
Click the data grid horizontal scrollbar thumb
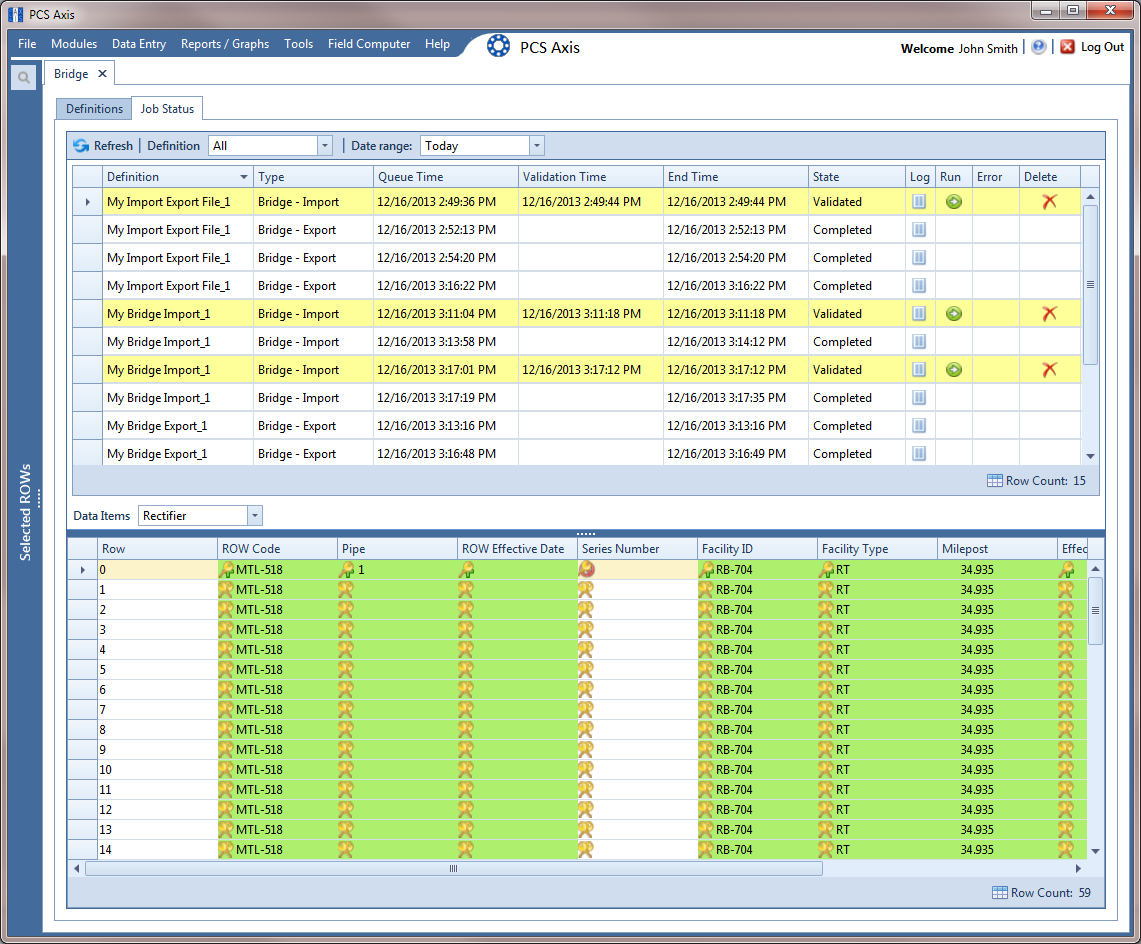453,868
